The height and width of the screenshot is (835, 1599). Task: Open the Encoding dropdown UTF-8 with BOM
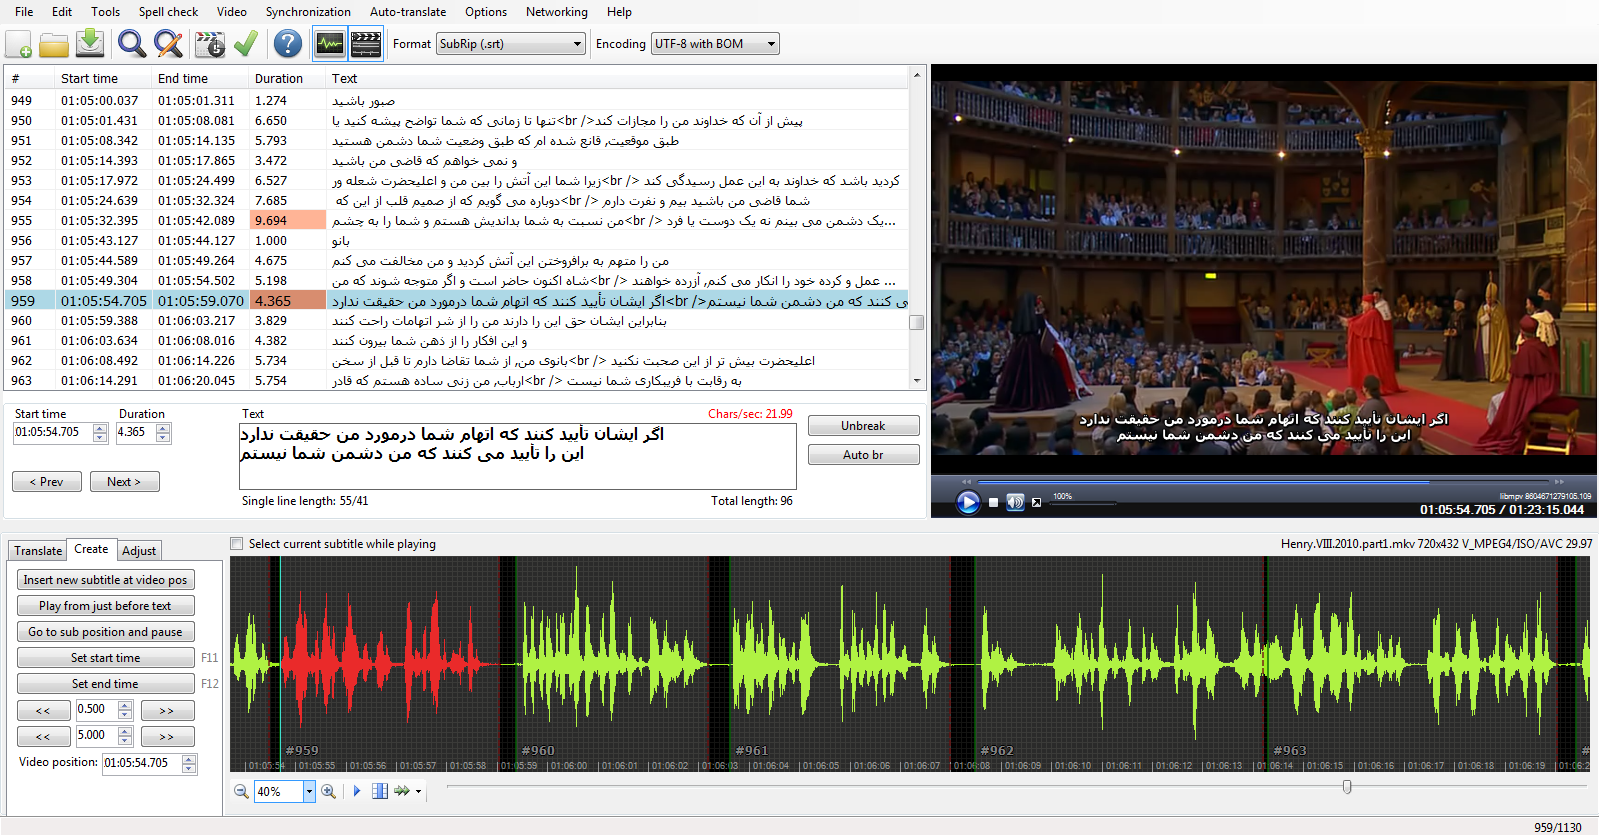point(715,44)
